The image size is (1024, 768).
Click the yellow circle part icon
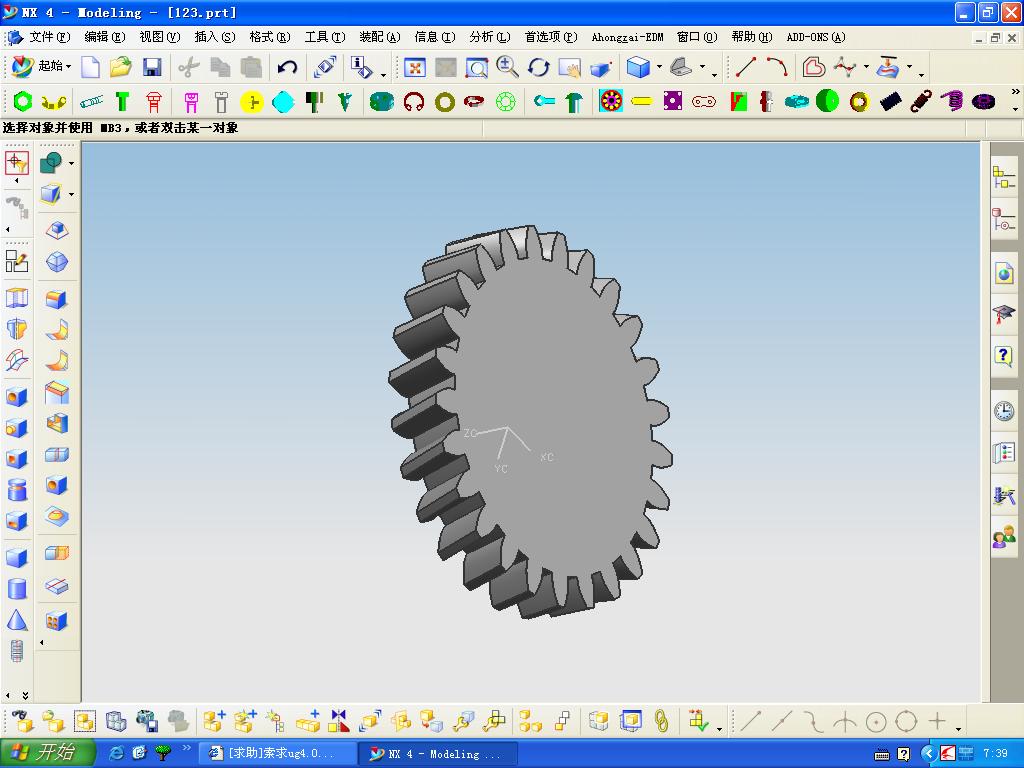coord(251,101)
